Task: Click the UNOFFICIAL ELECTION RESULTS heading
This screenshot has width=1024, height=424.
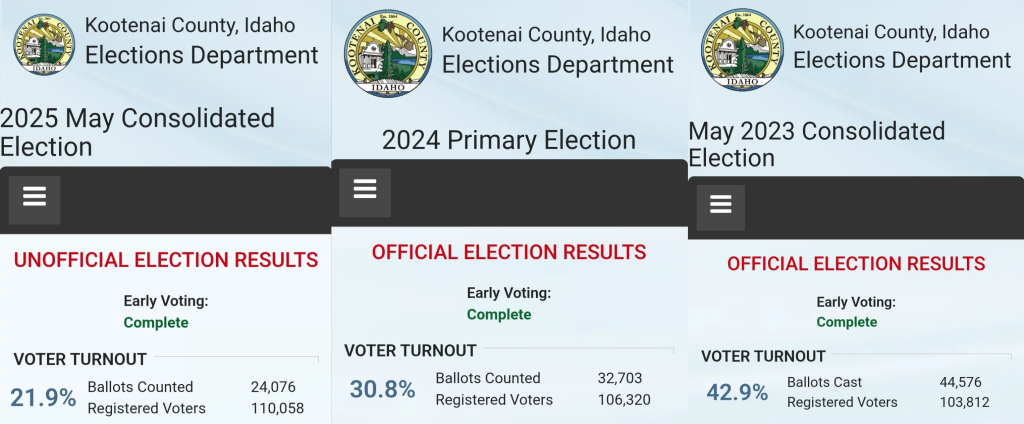Action: 166,260
